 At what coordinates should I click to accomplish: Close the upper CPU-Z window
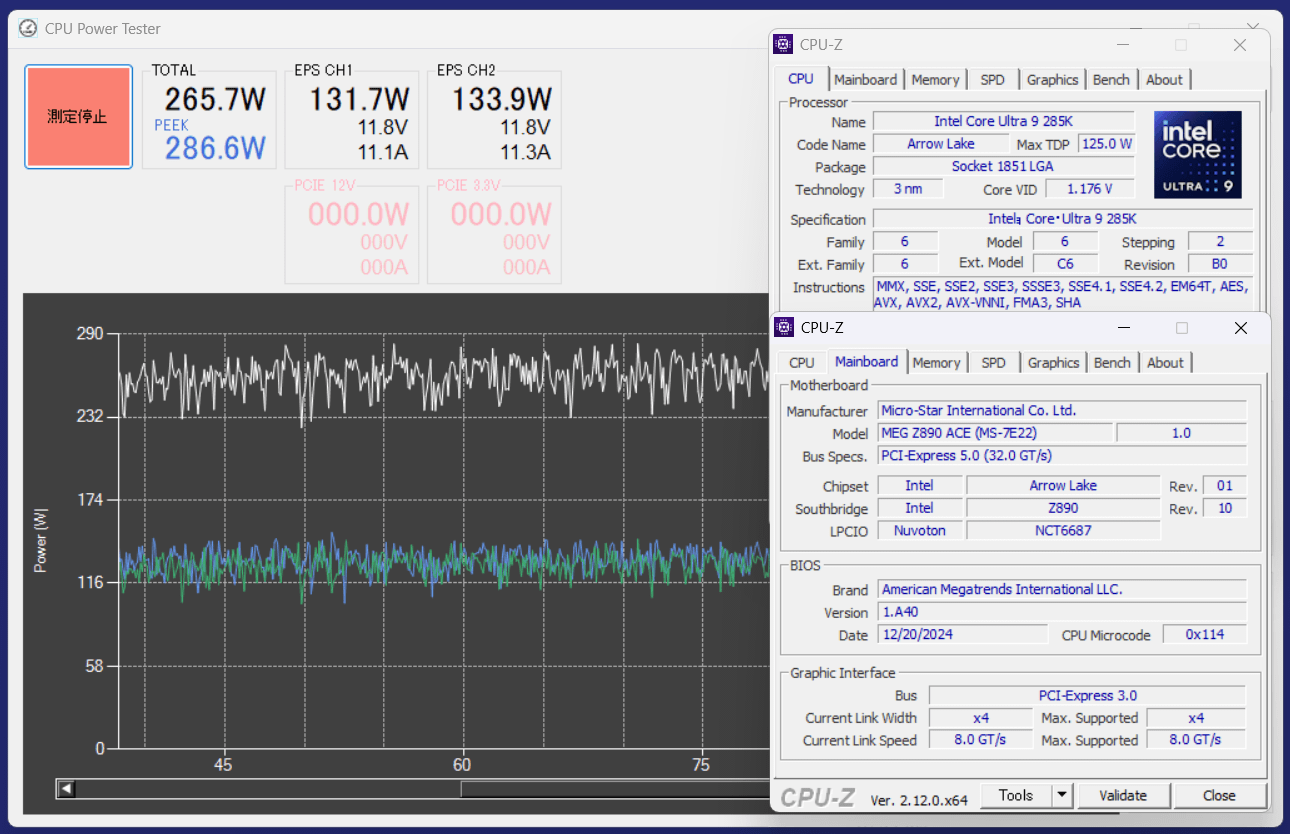tap(1239, 45)
